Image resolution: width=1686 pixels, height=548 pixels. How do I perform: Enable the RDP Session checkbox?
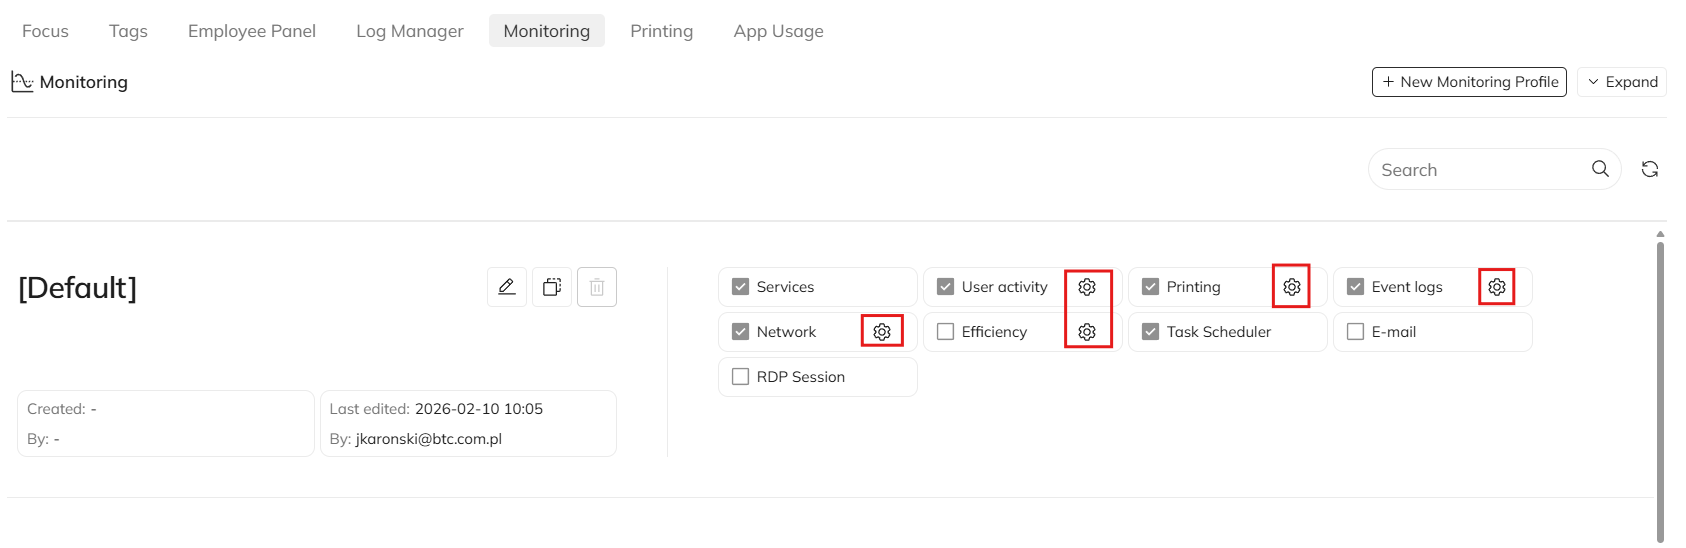tap(740, 377)
